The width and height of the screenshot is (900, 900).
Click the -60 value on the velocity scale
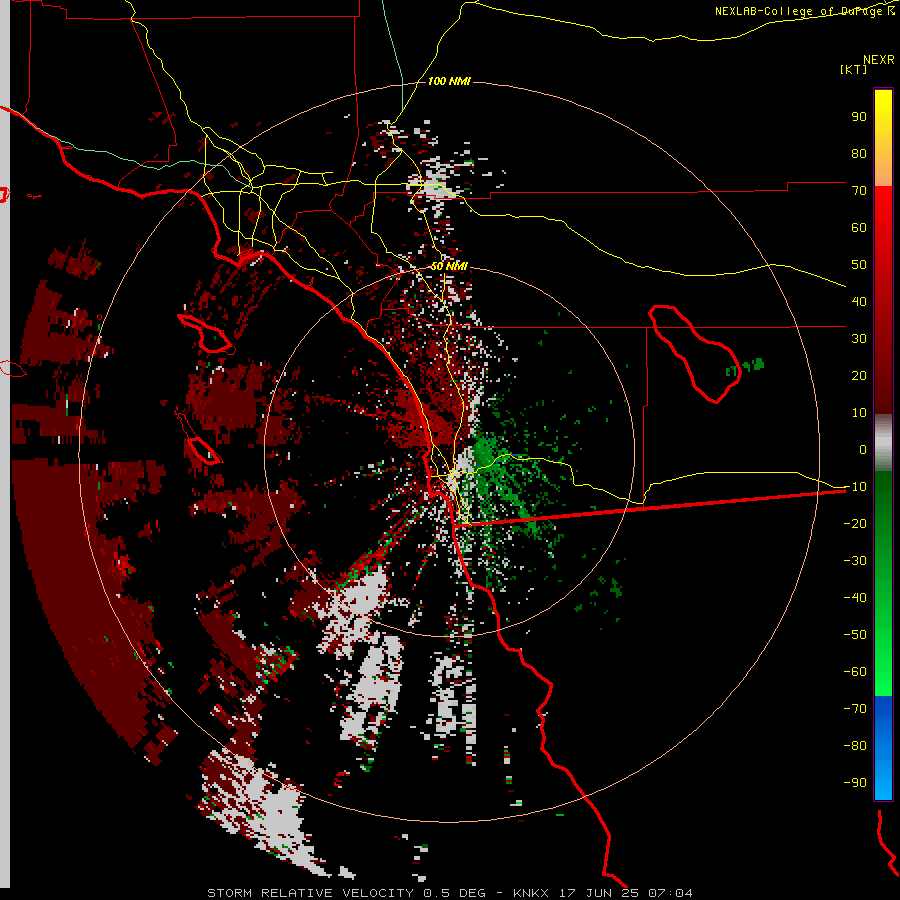tap(855, 672)
